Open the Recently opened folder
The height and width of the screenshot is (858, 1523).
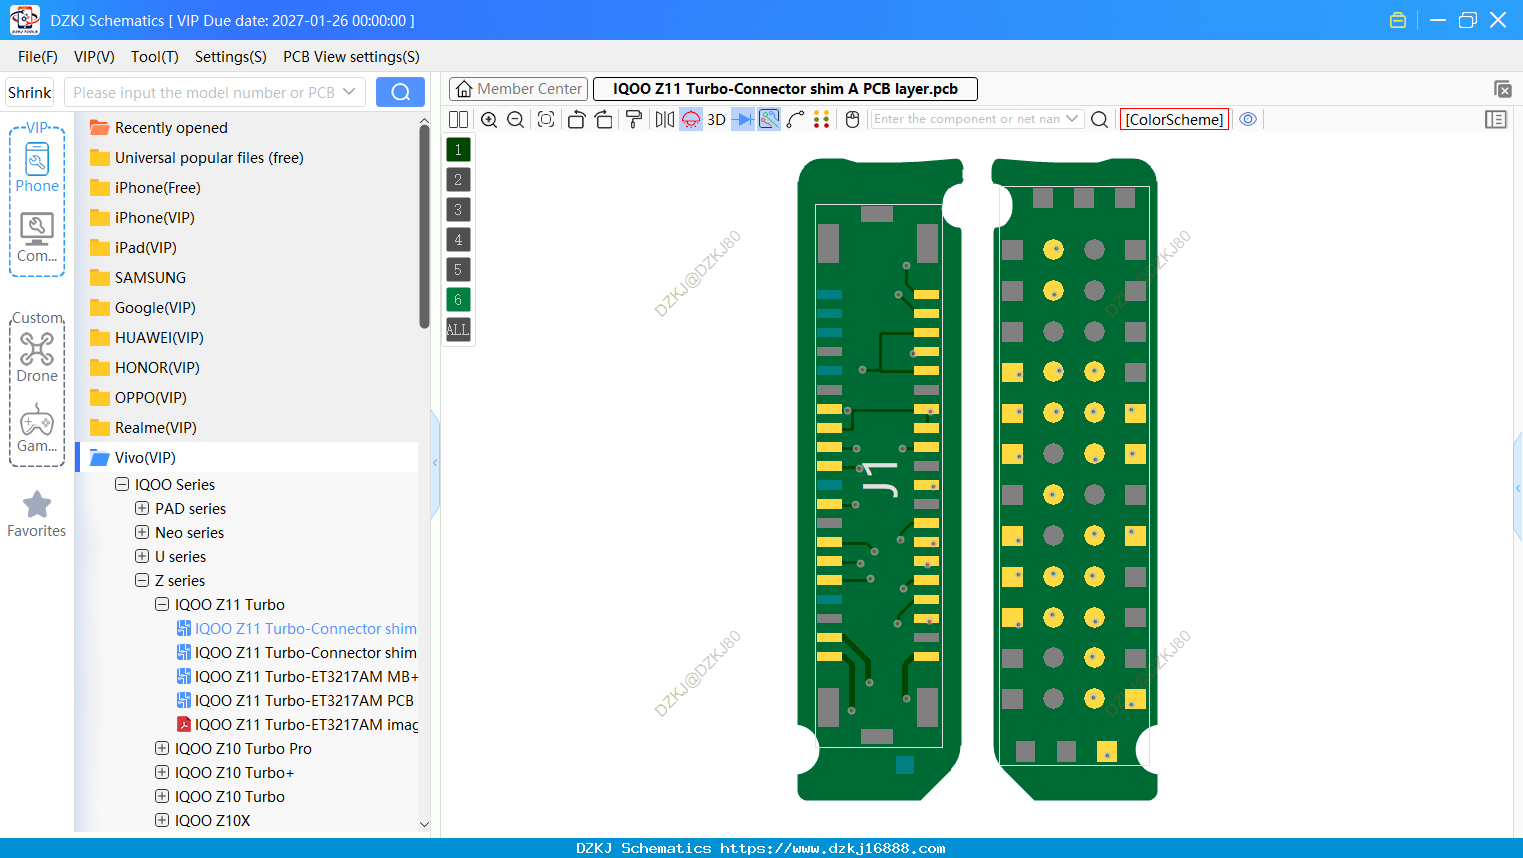171,128
